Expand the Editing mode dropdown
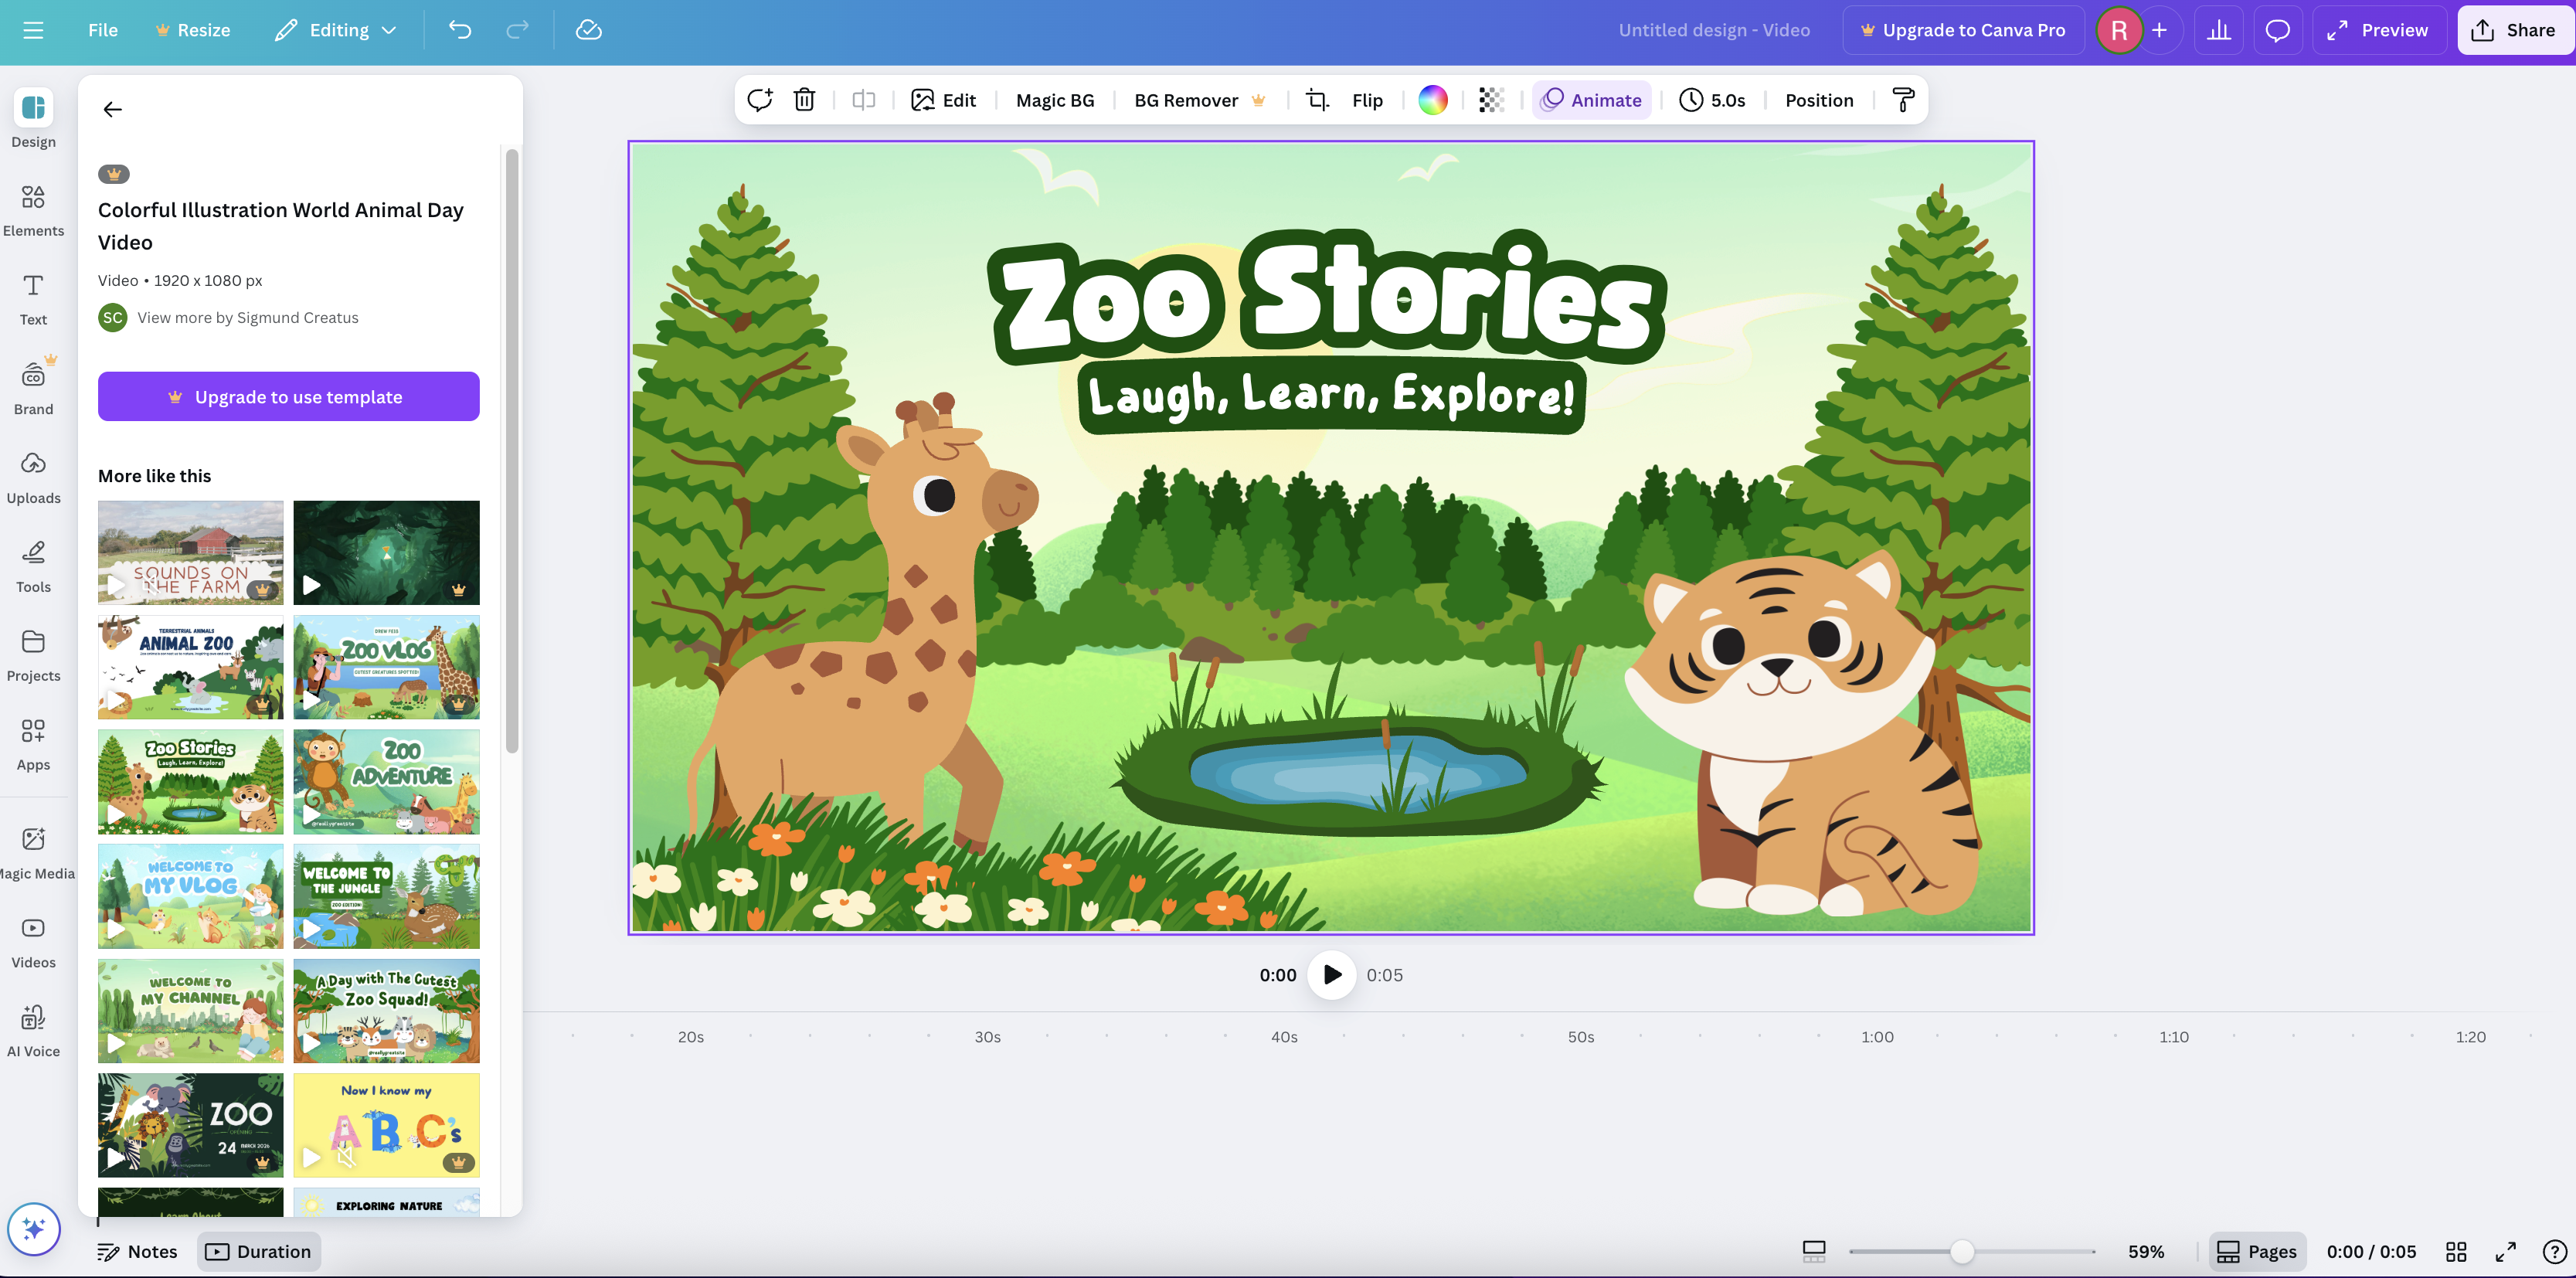This screenshot has width=2576, height=1278. point(335,29)
